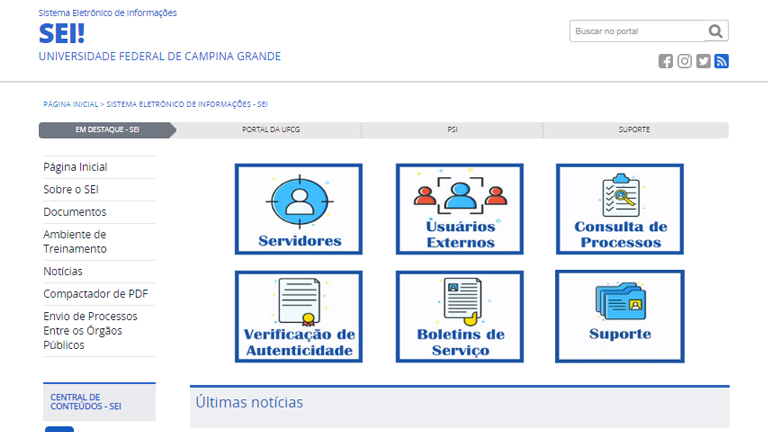Click the Sistema Eletrônico de Informações - SEI breadcrumb
This screenshot has height=432, width=768.
pos(187,104)
